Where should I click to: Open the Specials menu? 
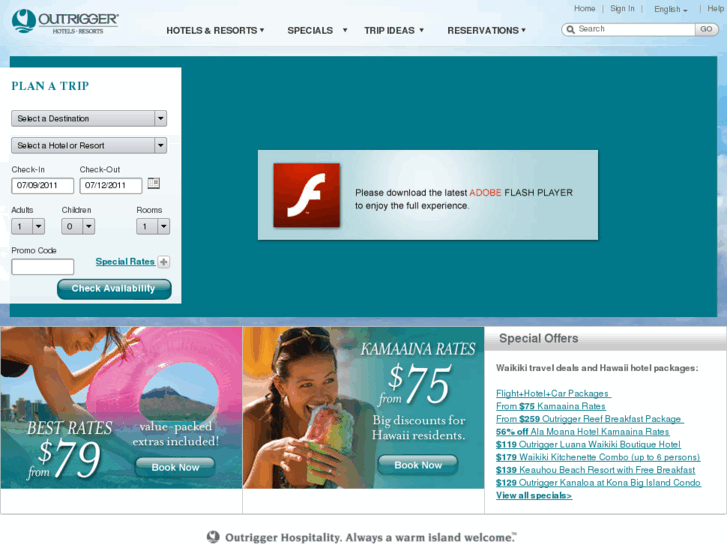point(317,31)
